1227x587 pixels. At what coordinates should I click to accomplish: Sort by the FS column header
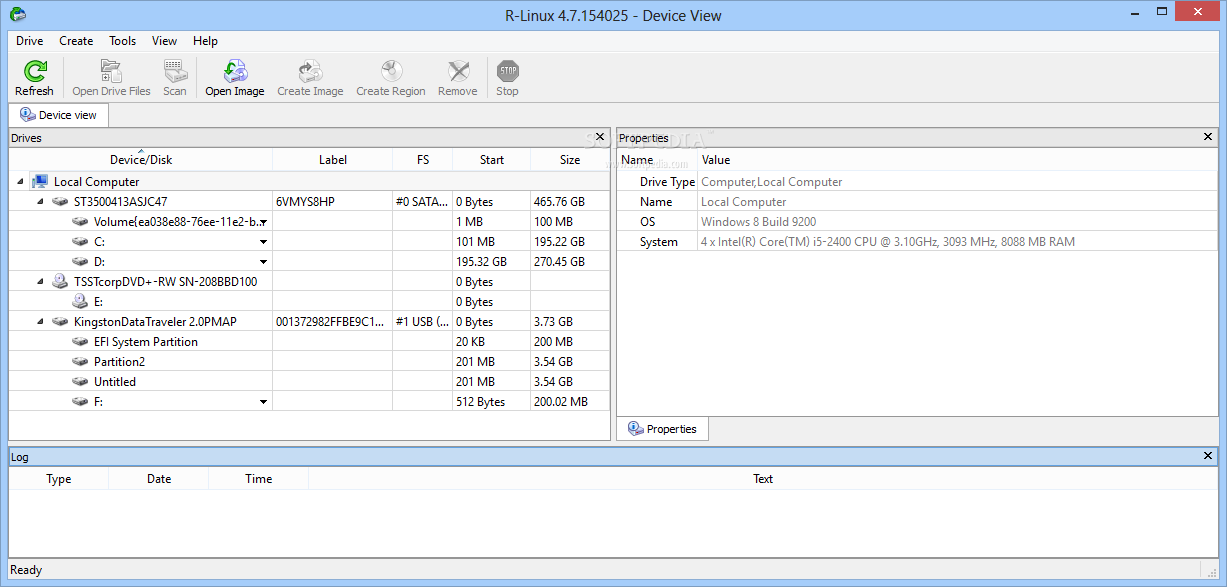[x=423, y=159]
